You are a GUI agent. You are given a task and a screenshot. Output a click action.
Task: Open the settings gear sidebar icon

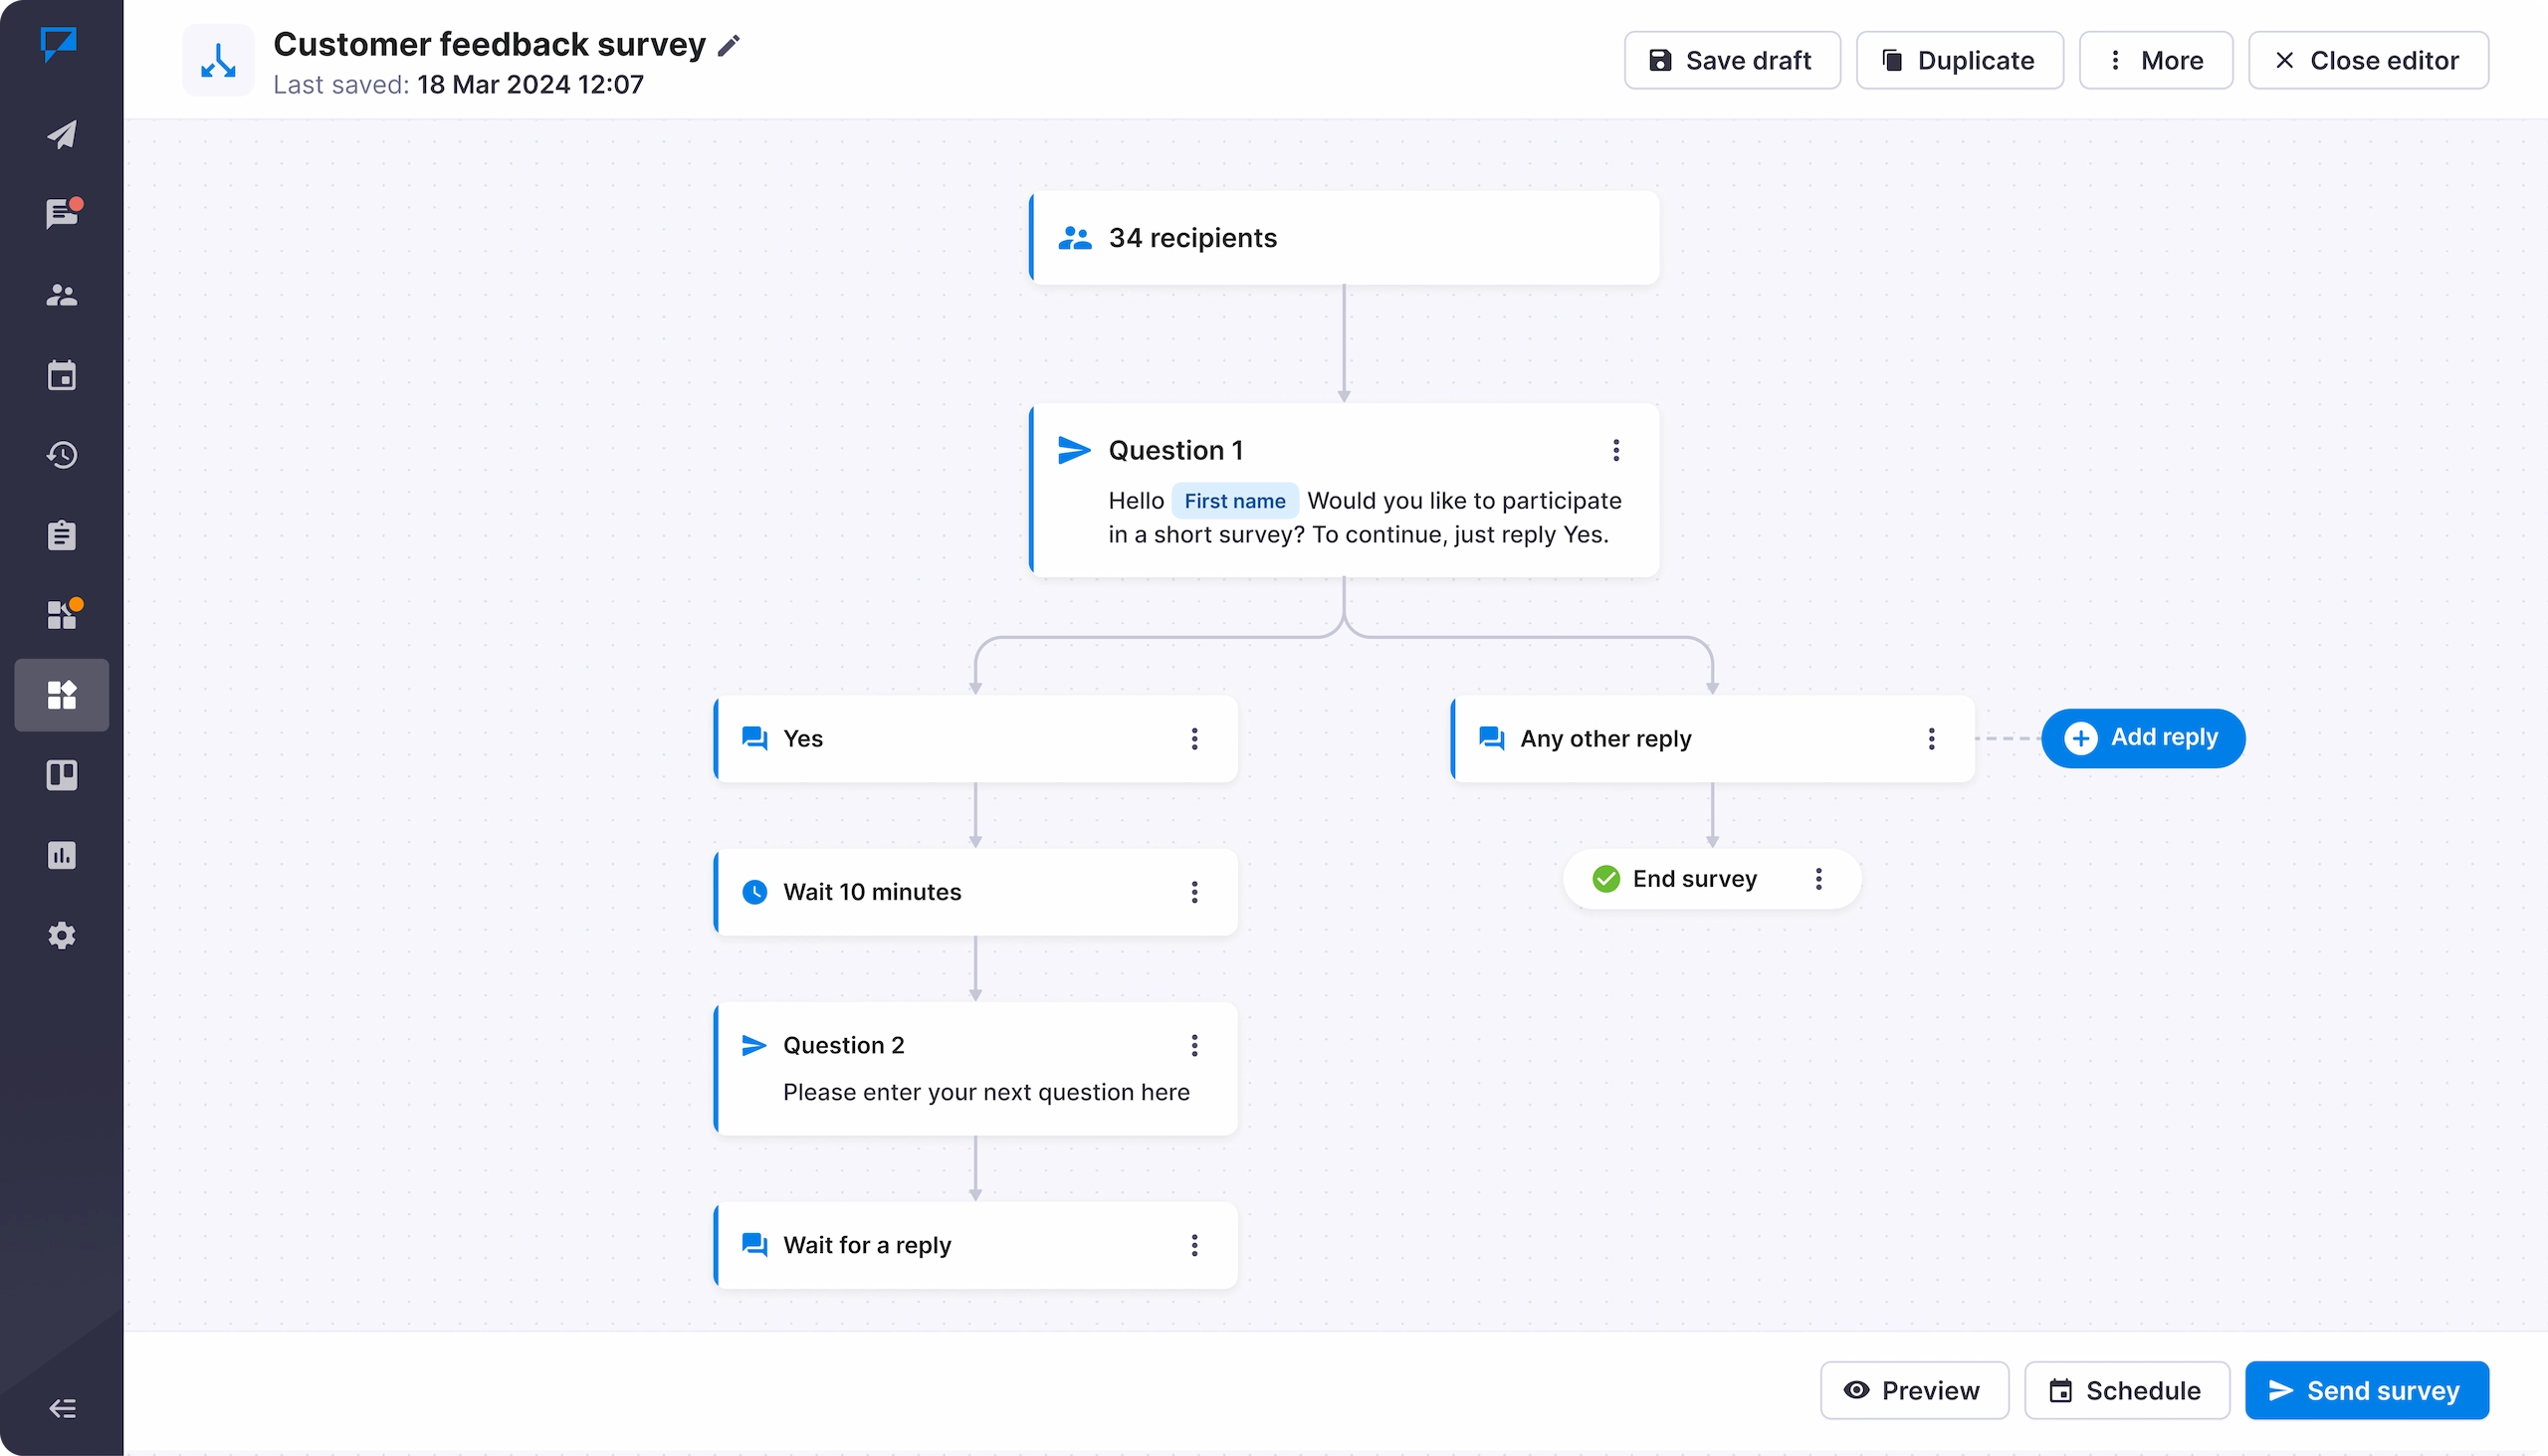tap(61, 935)
